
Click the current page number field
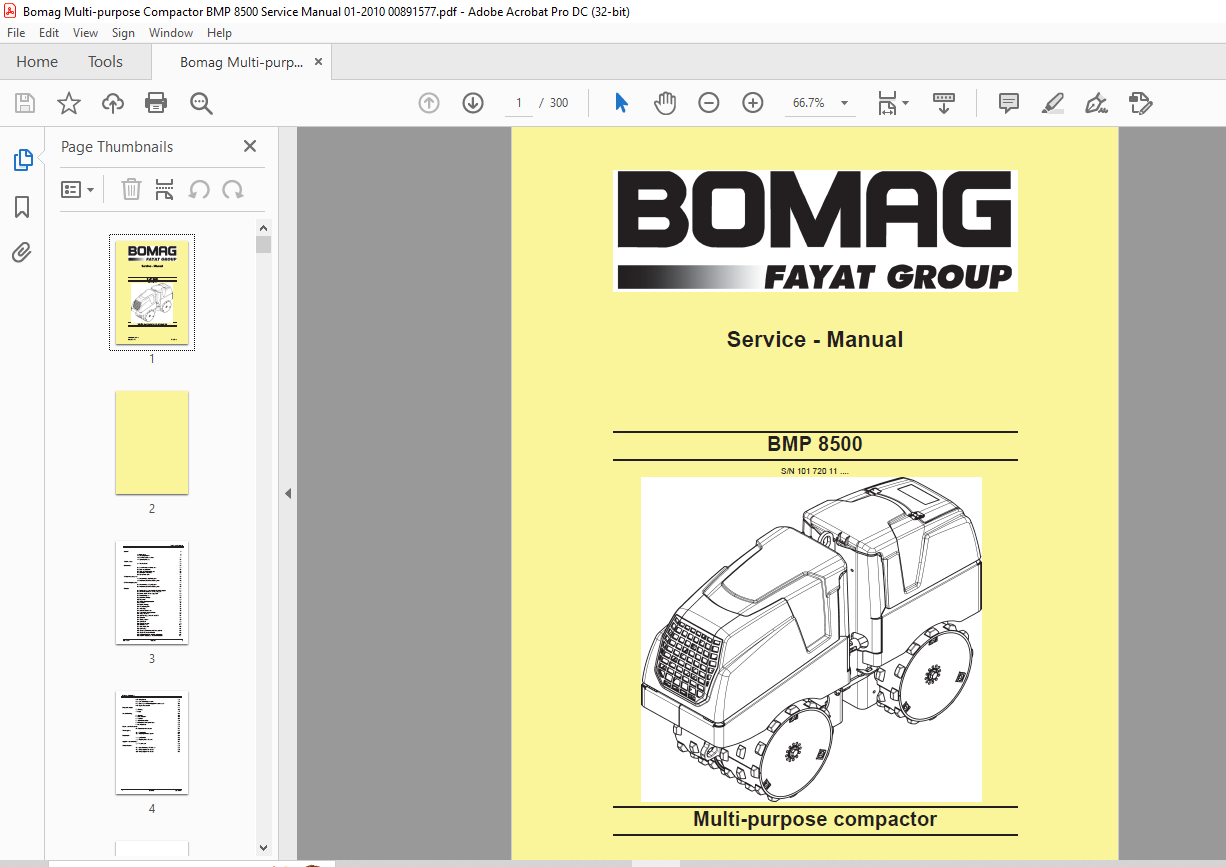pyautogui.click(x=519, y=103)
